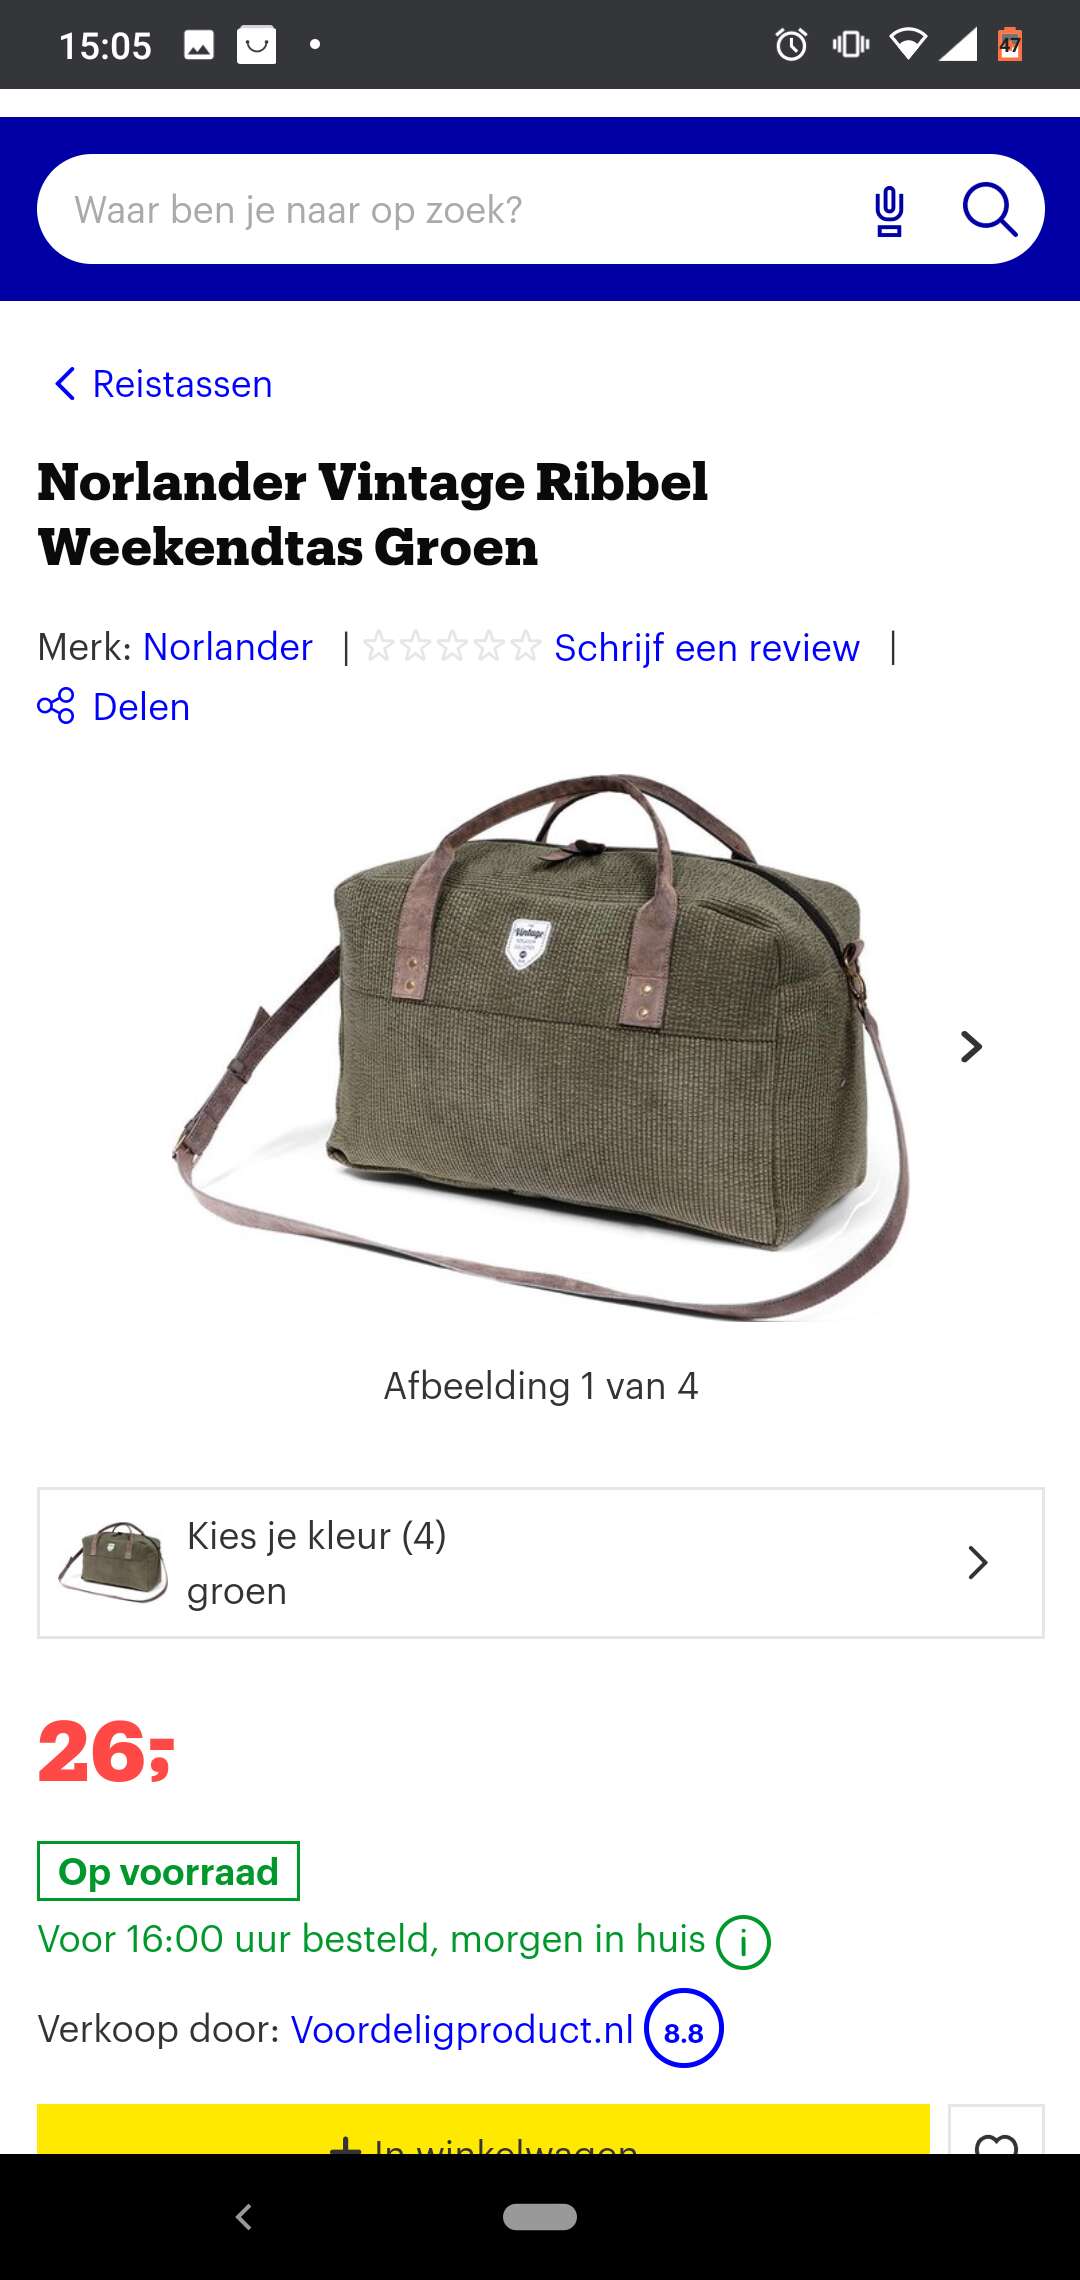
Task: Click the share icon next to Delen
Action: click(56, 706)
